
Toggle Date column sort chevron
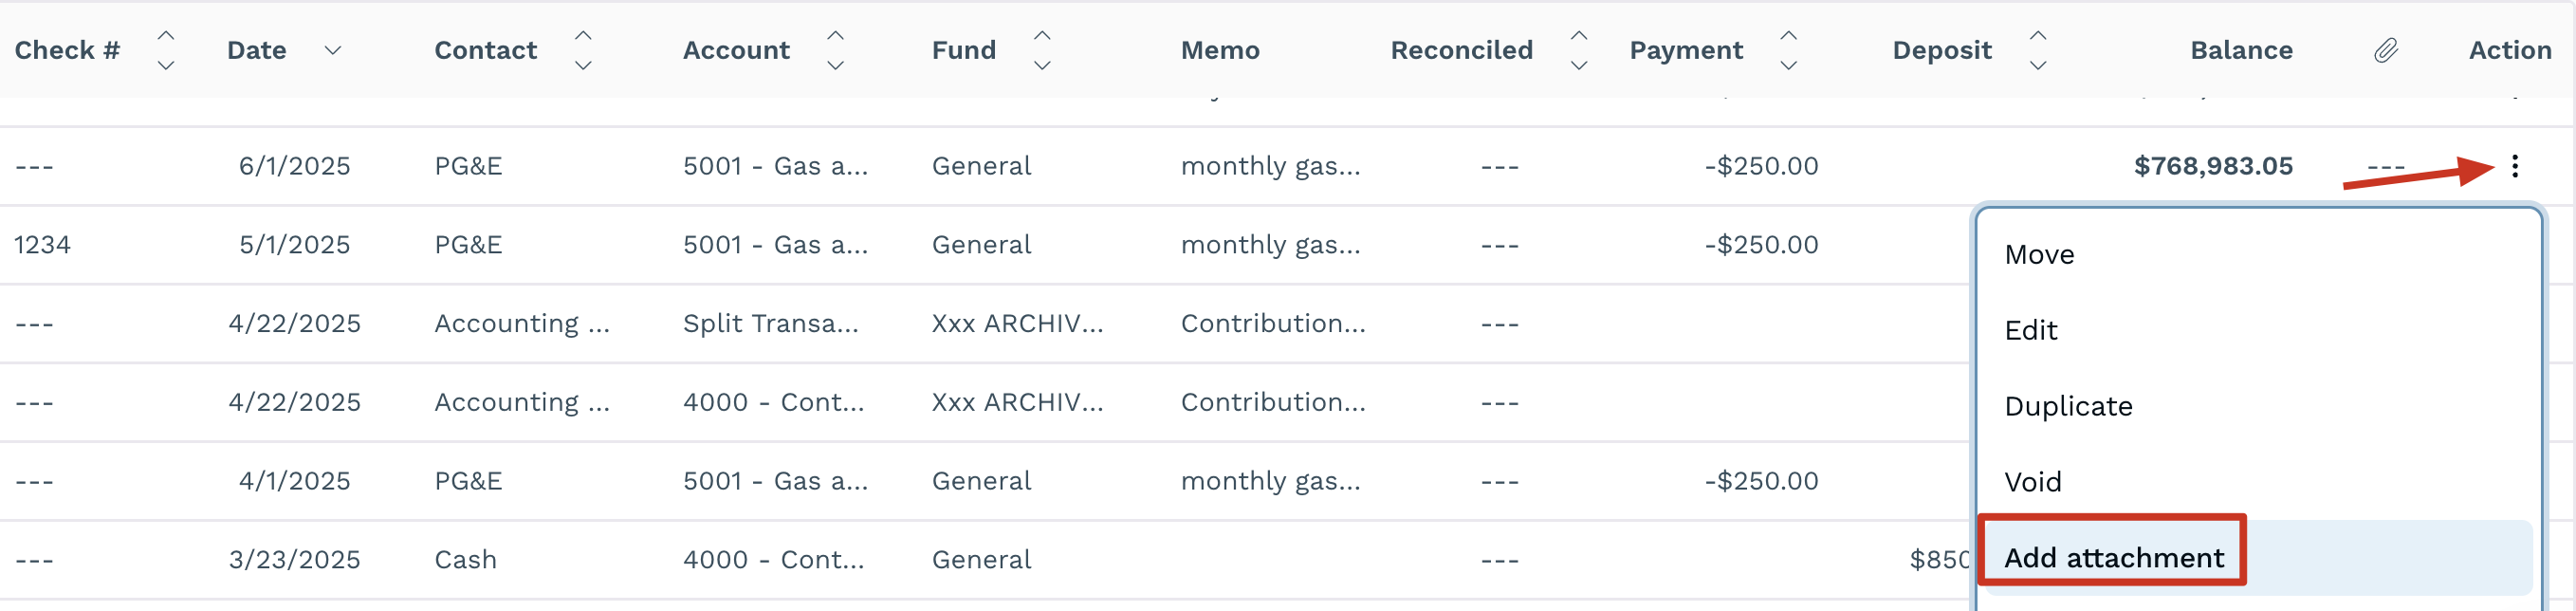click(333, 50)
